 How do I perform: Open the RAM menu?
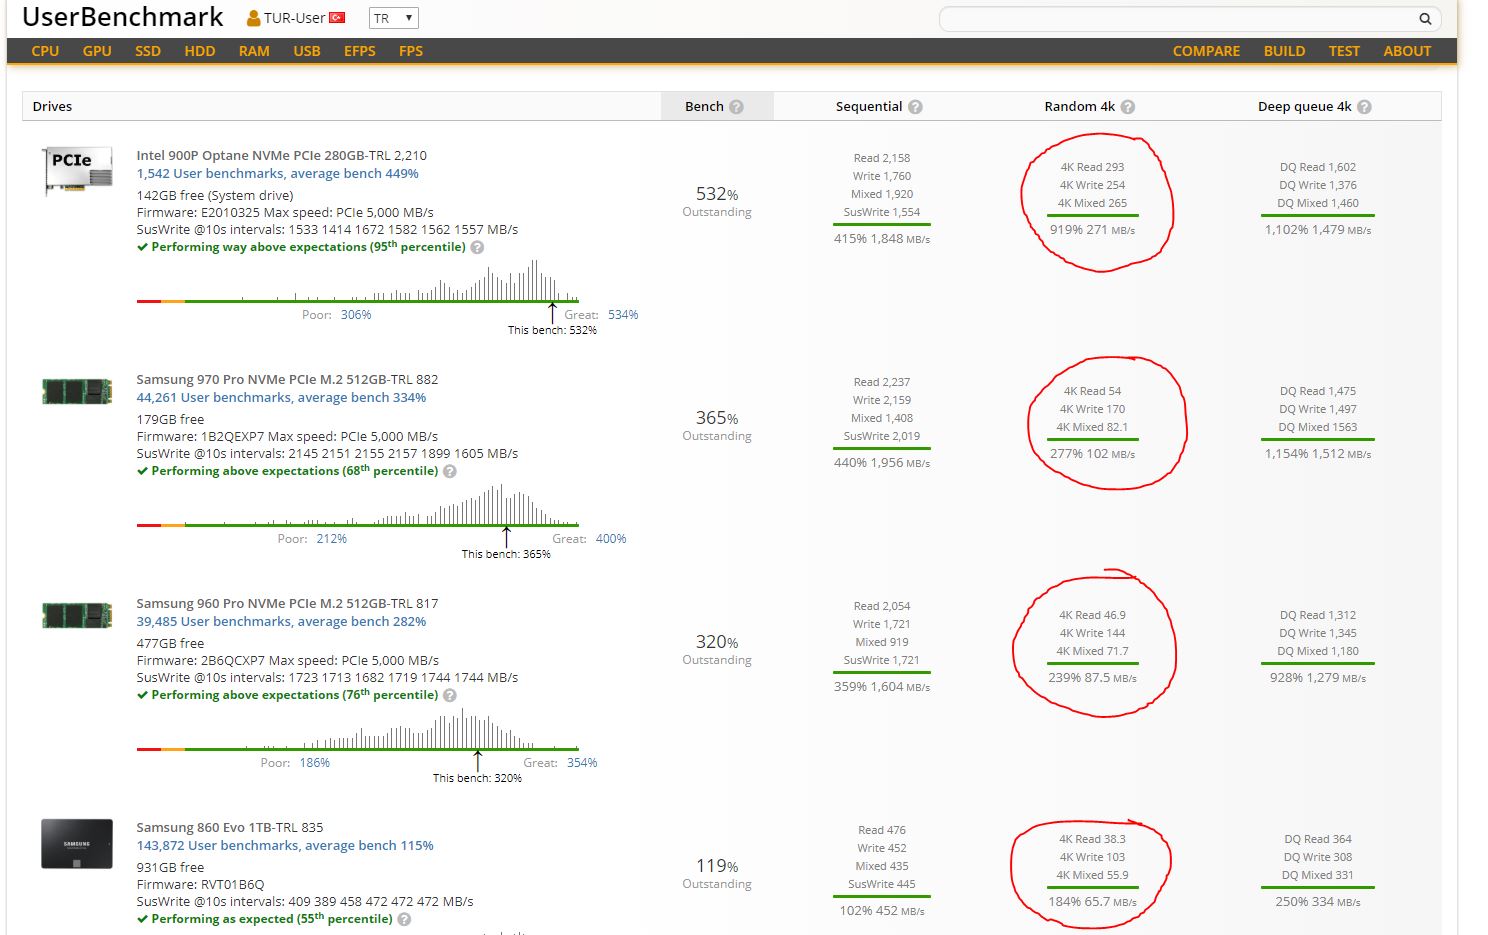(254, 51)
